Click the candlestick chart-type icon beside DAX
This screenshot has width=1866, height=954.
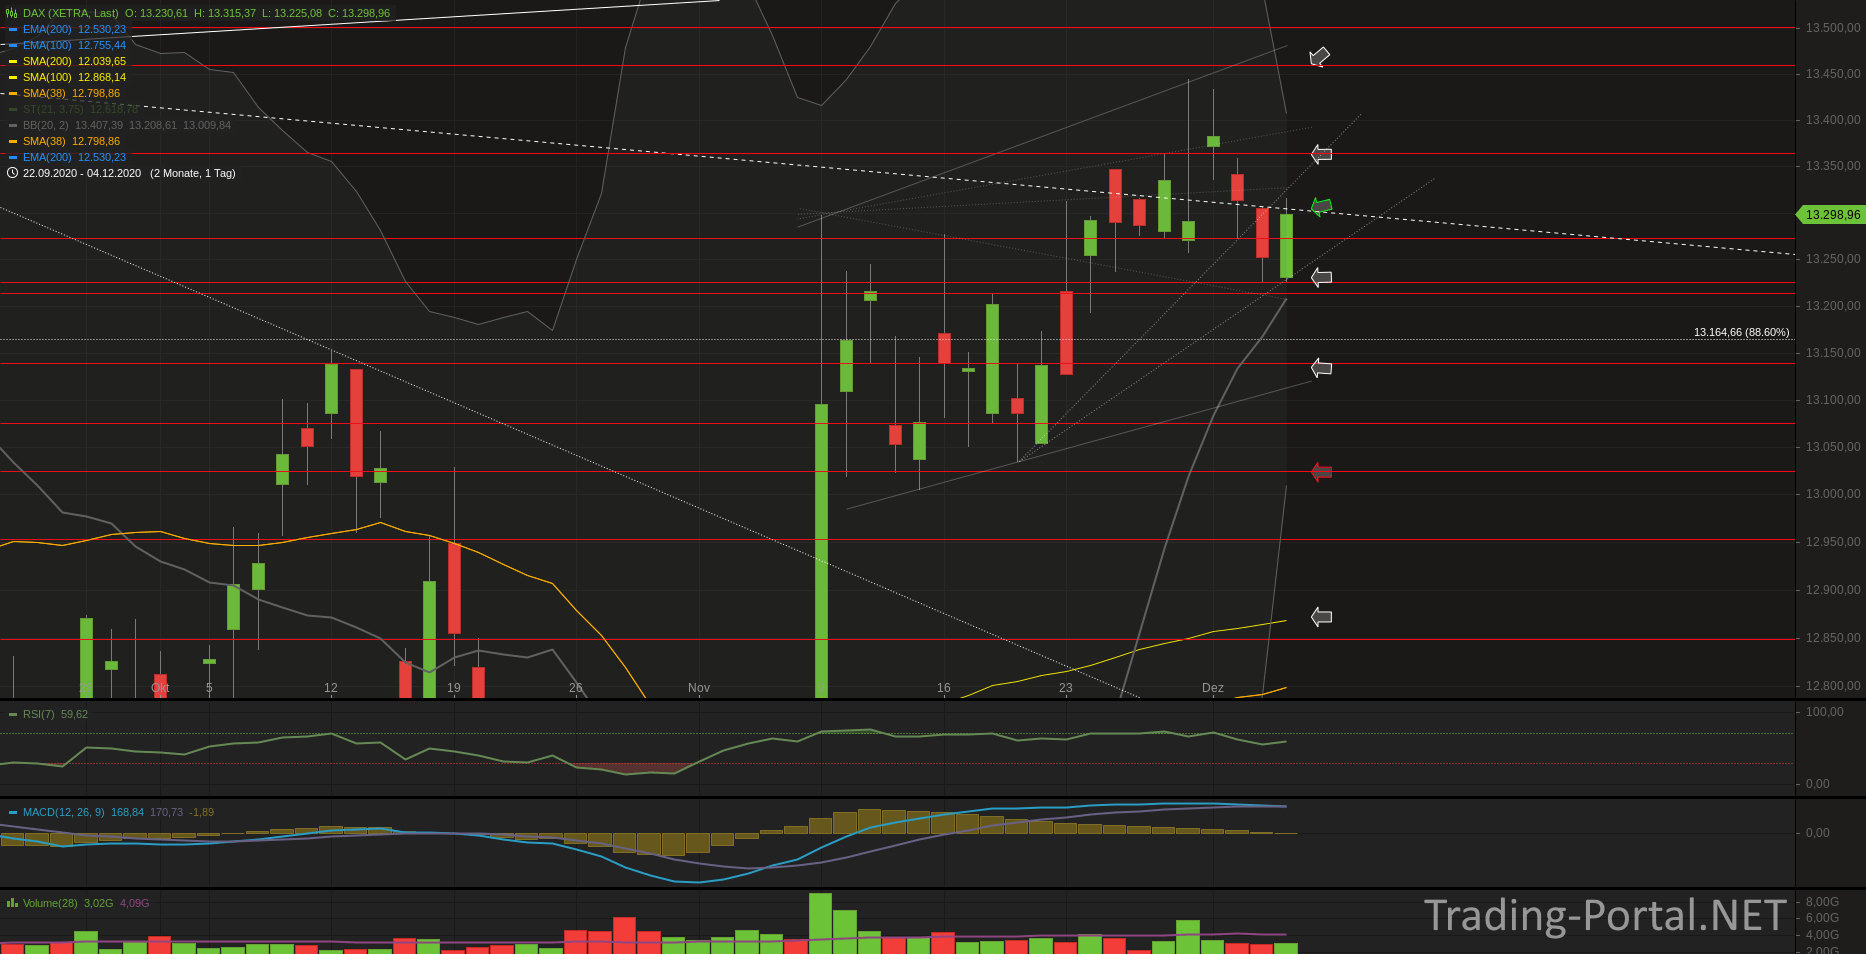coord(12,13)
